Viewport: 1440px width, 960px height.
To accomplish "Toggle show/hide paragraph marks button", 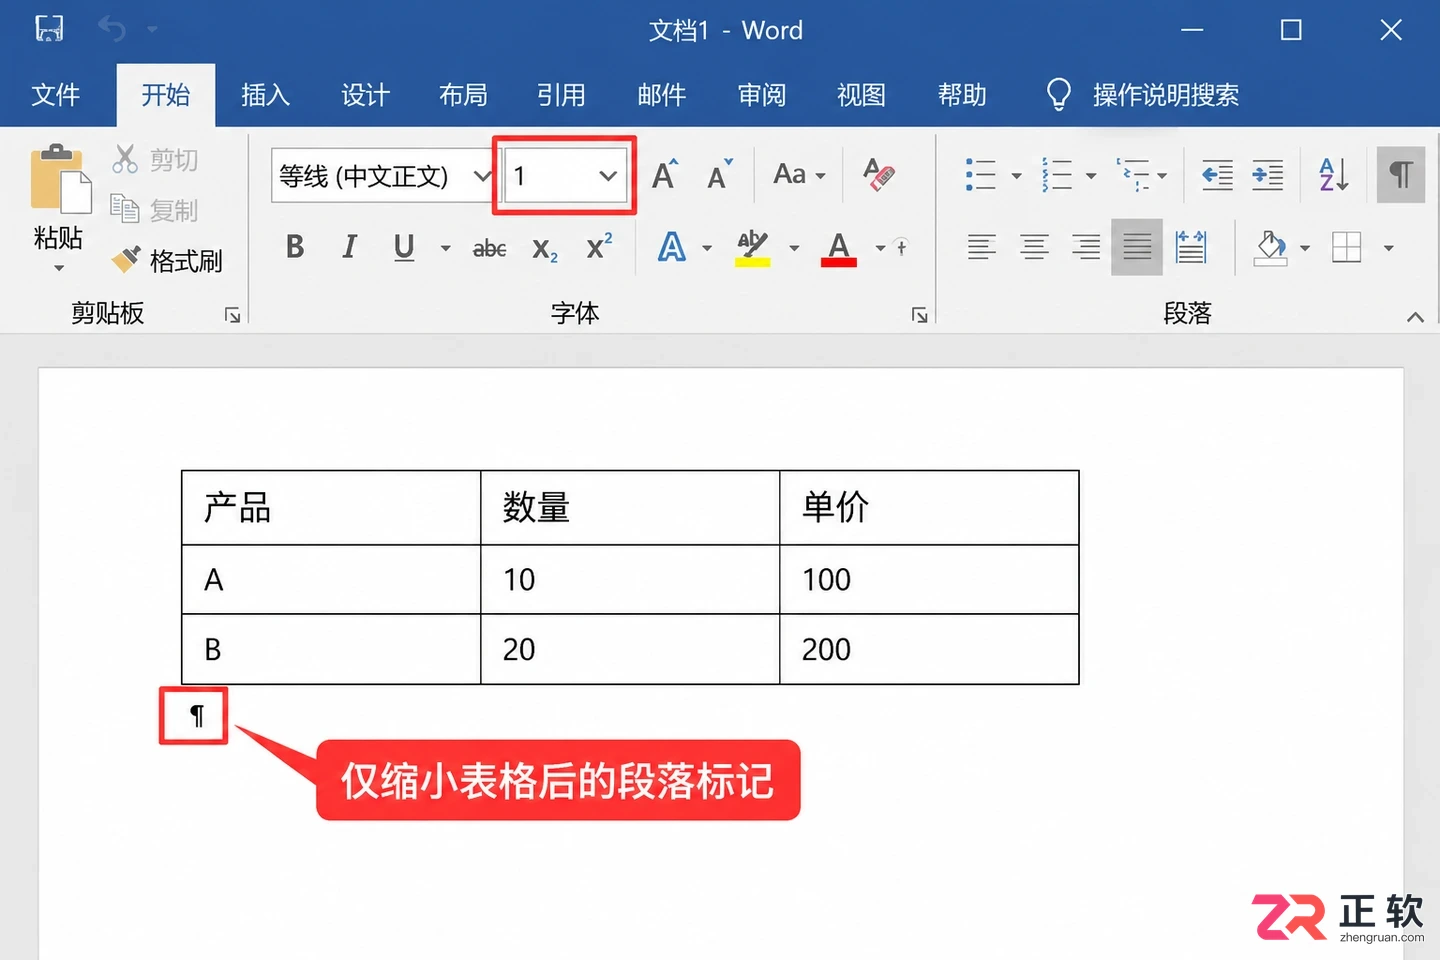I will pyautogui.click(x=1400, y=175).
